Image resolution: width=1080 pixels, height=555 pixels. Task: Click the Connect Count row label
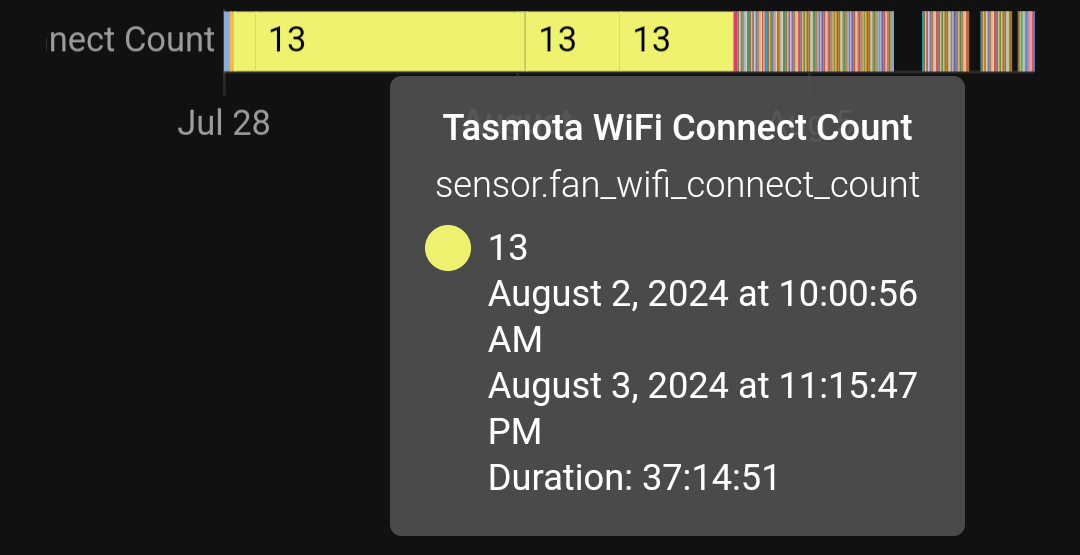(131, 40)
